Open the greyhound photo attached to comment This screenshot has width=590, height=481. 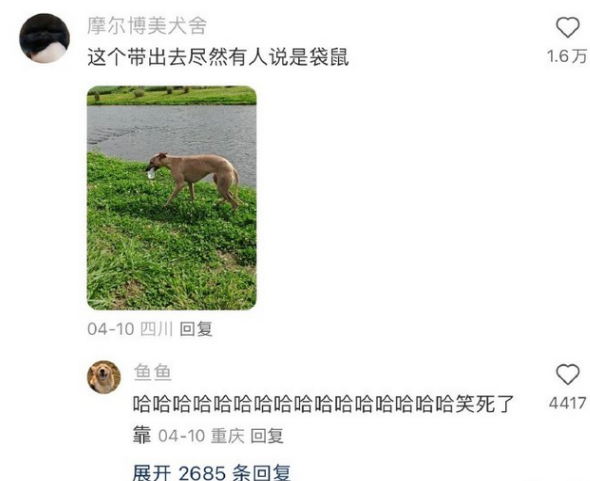click(x=172, y=198)
